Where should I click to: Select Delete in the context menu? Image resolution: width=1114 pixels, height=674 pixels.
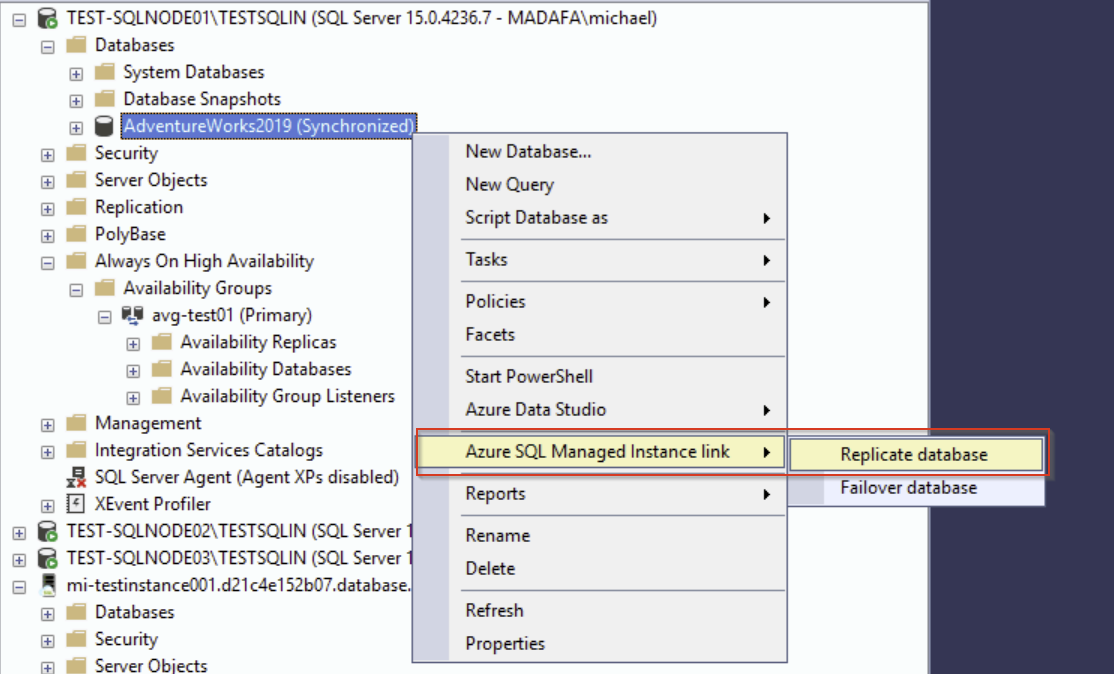[x=600, y=569]
